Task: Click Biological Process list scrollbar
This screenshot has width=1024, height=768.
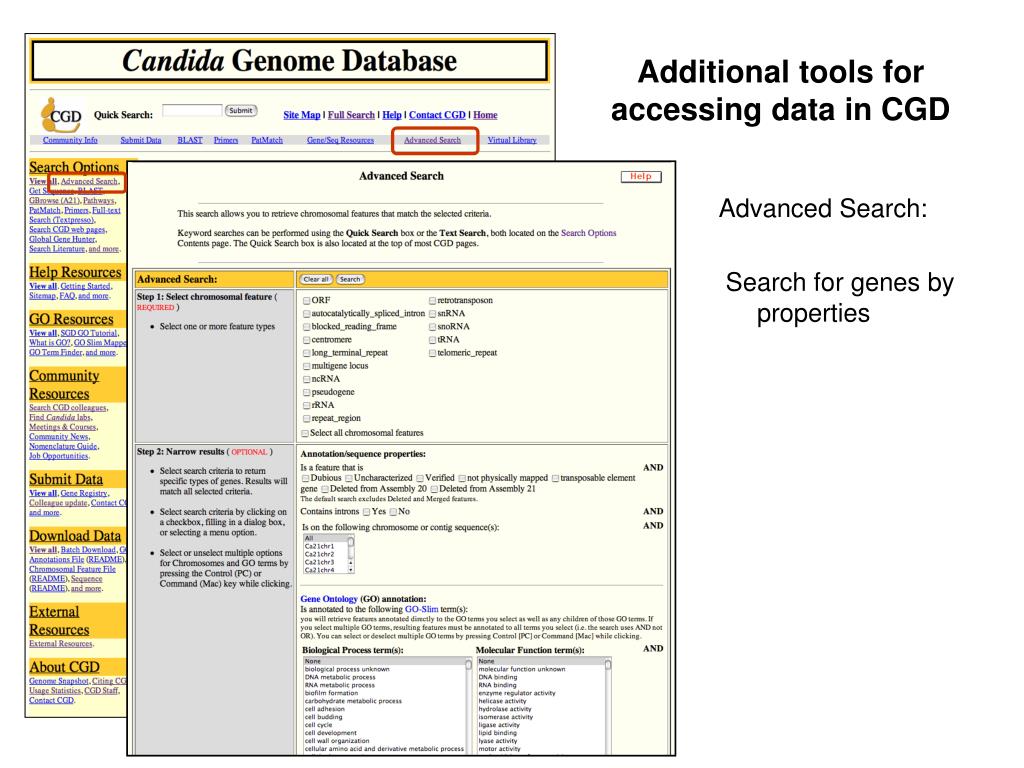Action: (x=468, y=705)
